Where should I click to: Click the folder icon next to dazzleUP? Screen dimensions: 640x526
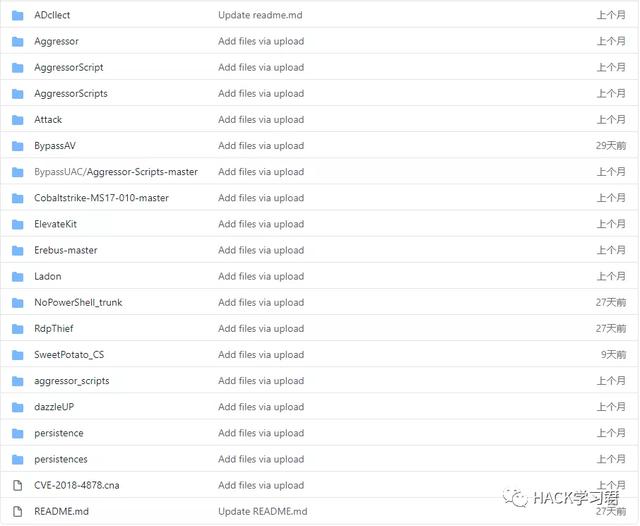pyautogui.click(x=17, y=407)
